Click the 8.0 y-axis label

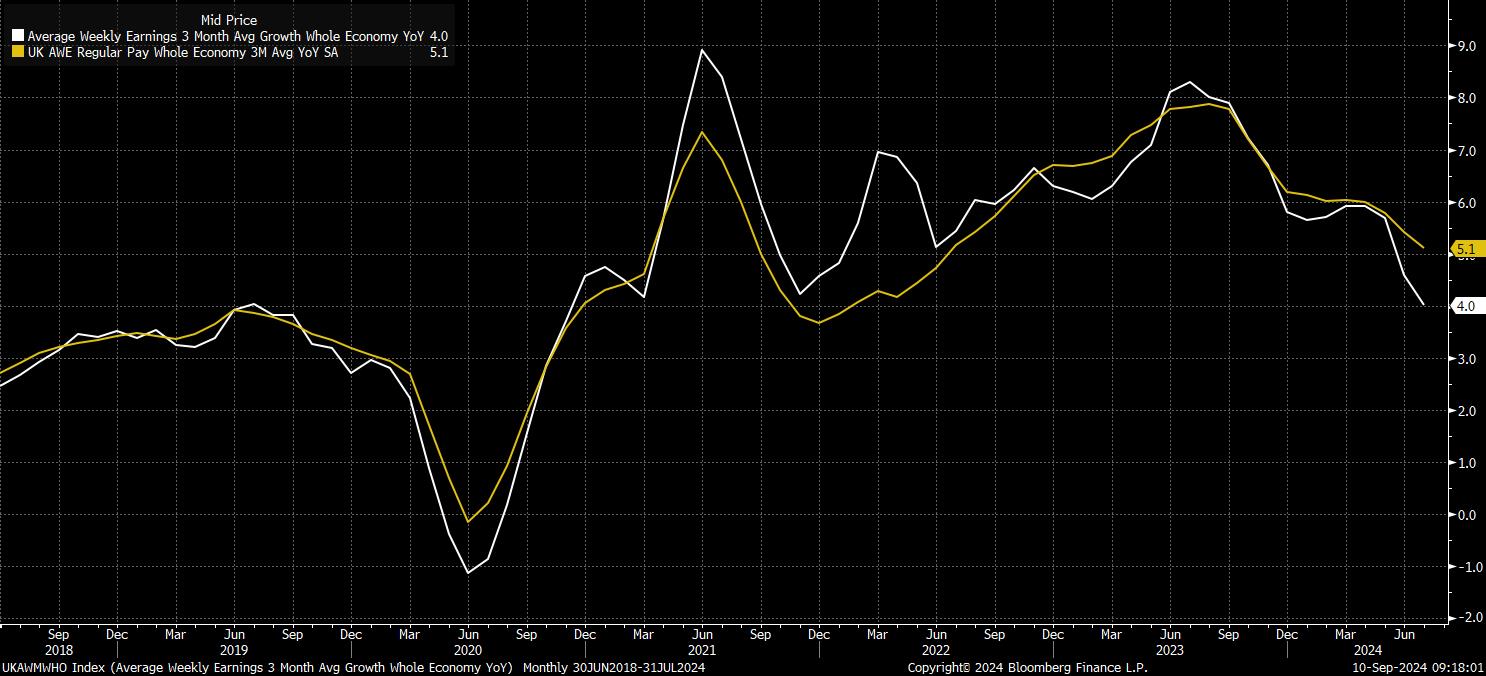click(x=1466, y=98)
